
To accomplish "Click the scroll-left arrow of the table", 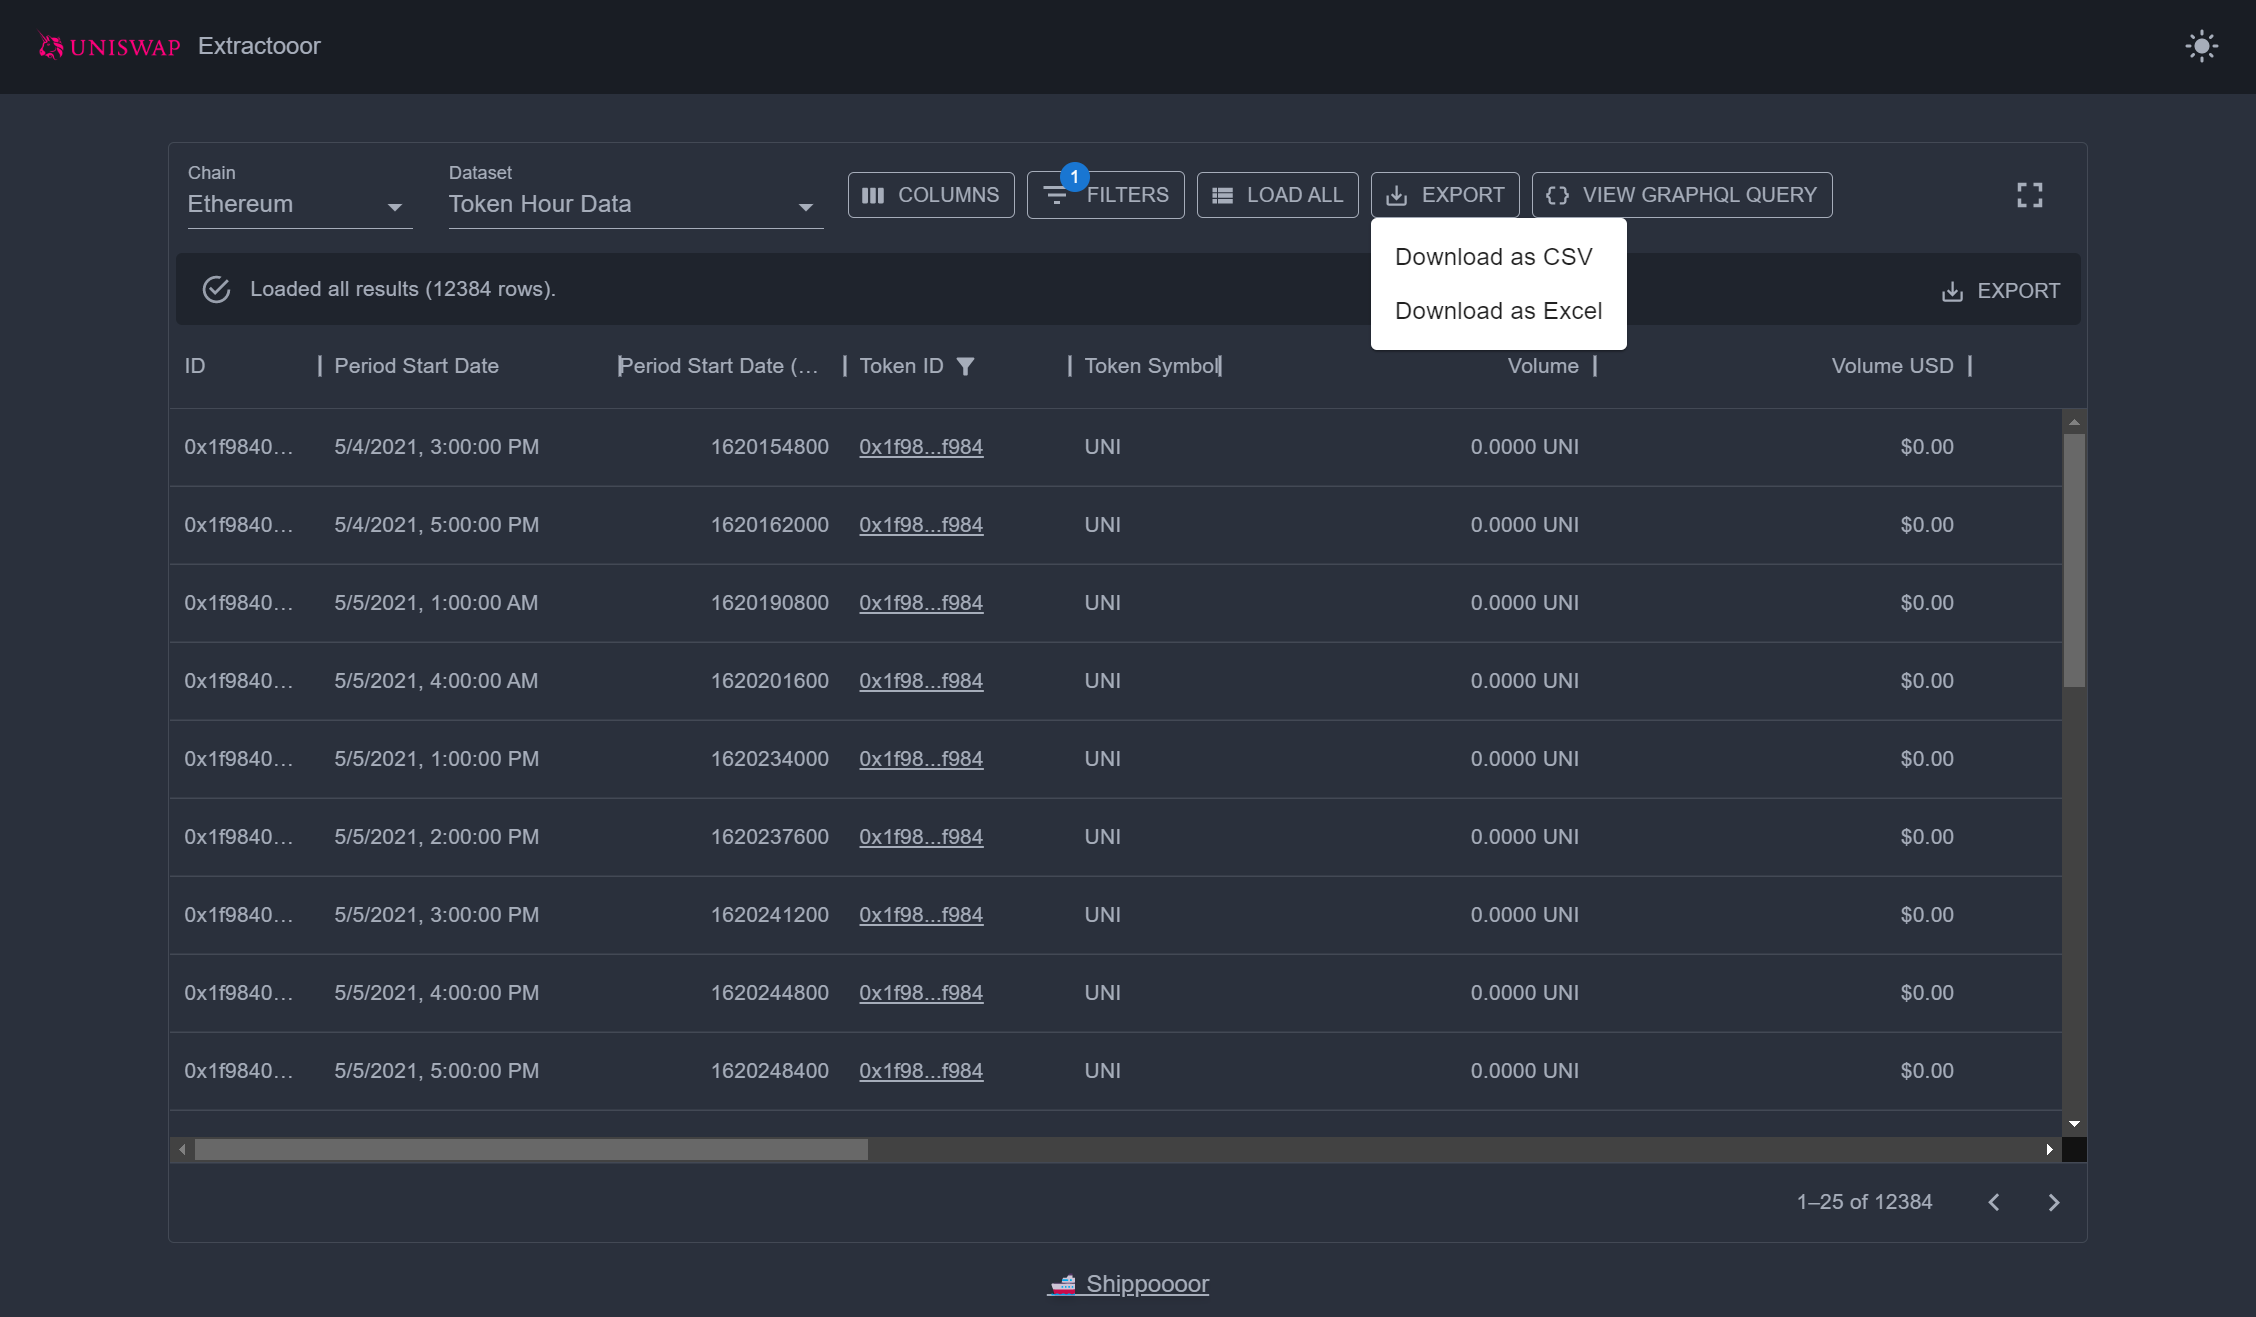I will (x=182, y=1150).
